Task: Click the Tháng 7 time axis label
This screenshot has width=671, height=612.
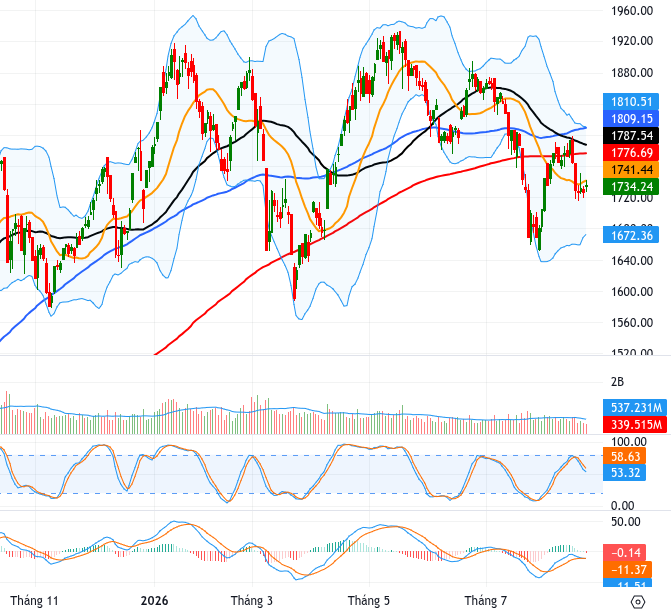Action: [x=486, y=601]
